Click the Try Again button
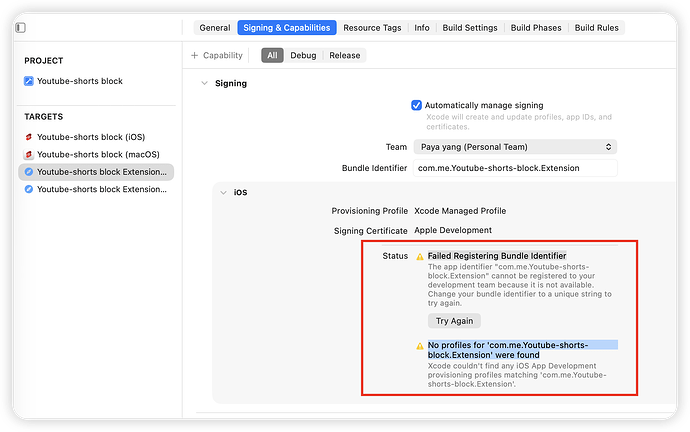The width and height of the screenshot is (690, 432). coord(454,321)
